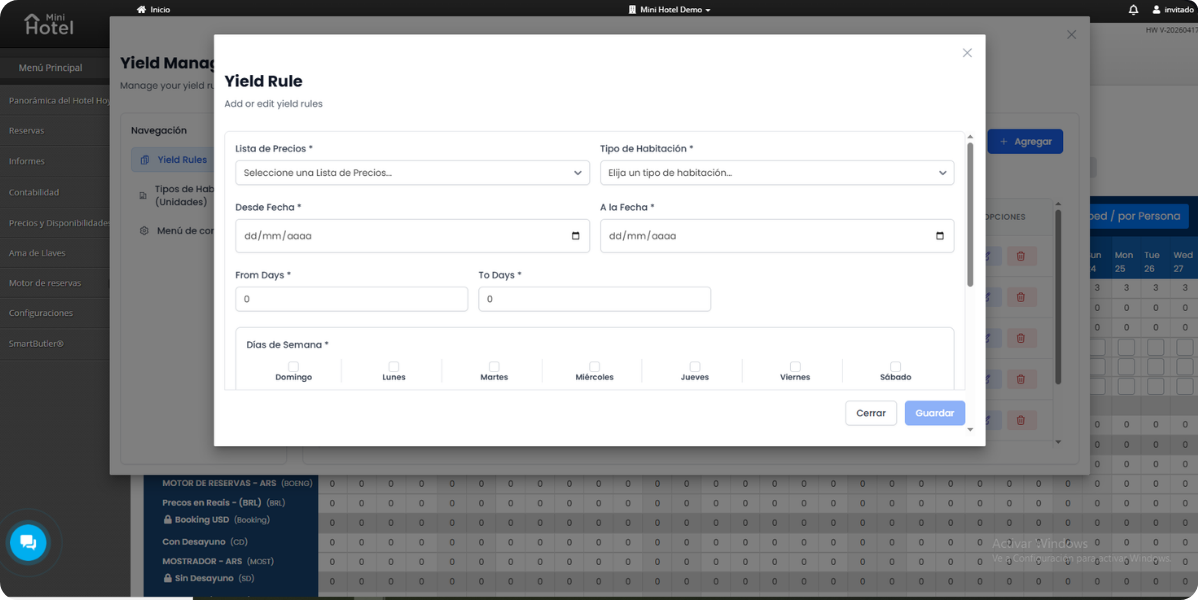Screen dimensions: 1200x600
Task: Click the 'Mon 25' column header
Action: point(1124,262)
